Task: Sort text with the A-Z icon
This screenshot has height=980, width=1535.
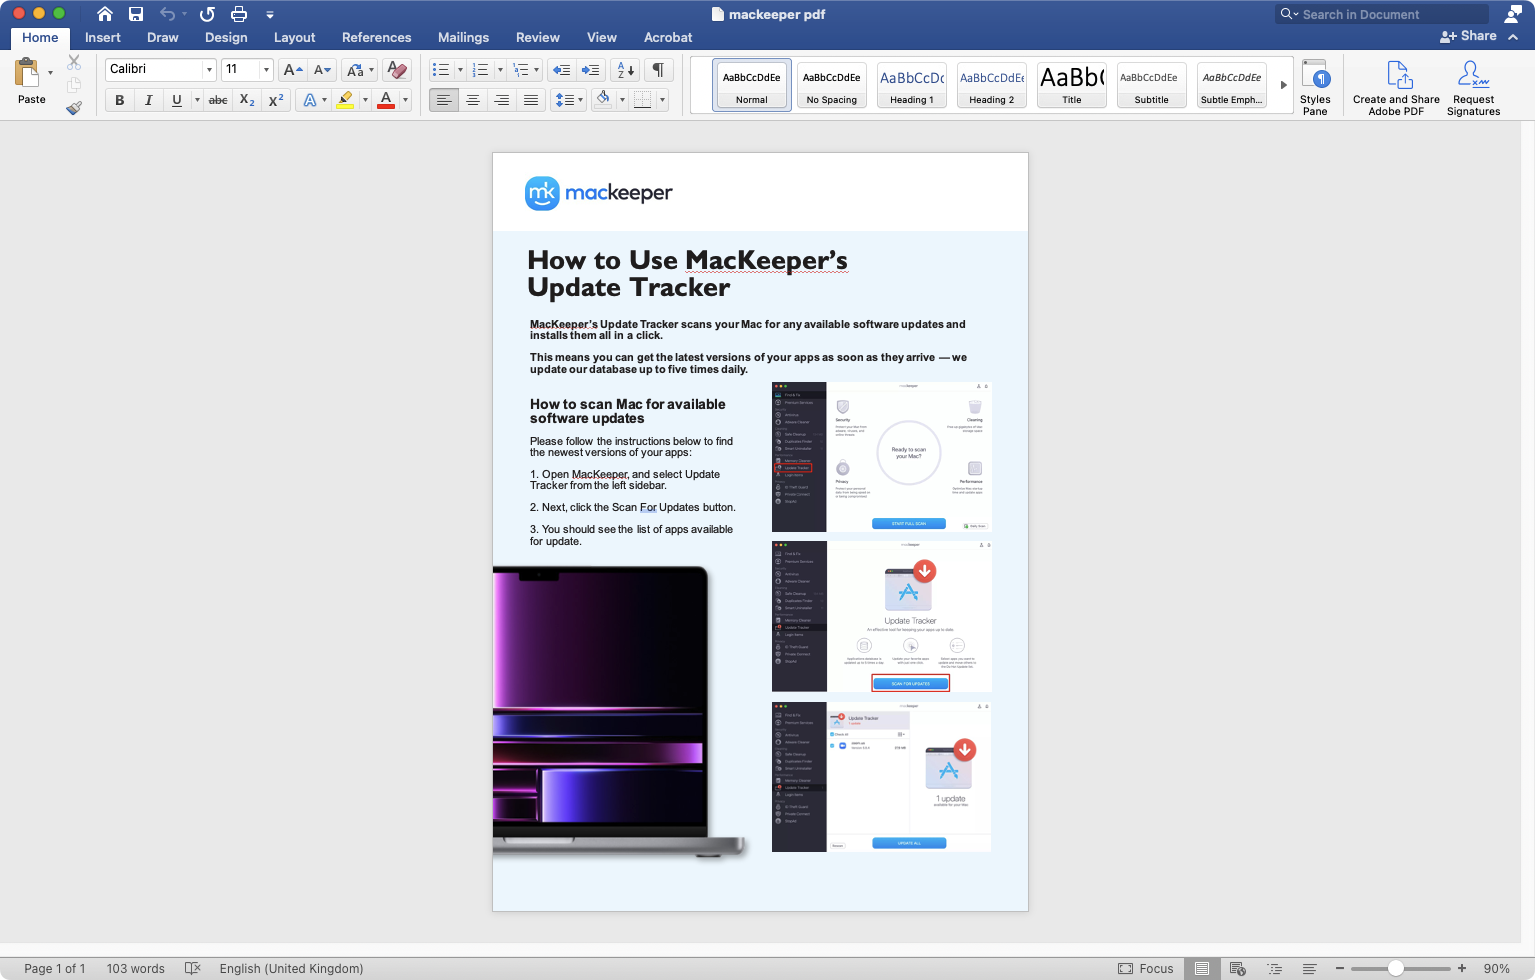Action: [625, 70]
